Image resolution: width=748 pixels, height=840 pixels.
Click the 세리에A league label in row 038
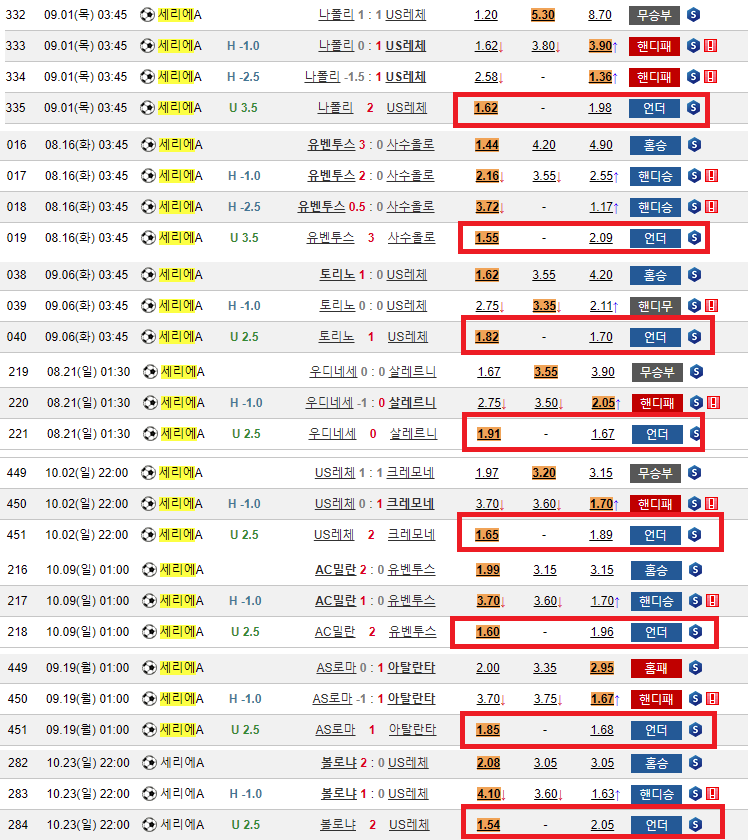(180, 275)
